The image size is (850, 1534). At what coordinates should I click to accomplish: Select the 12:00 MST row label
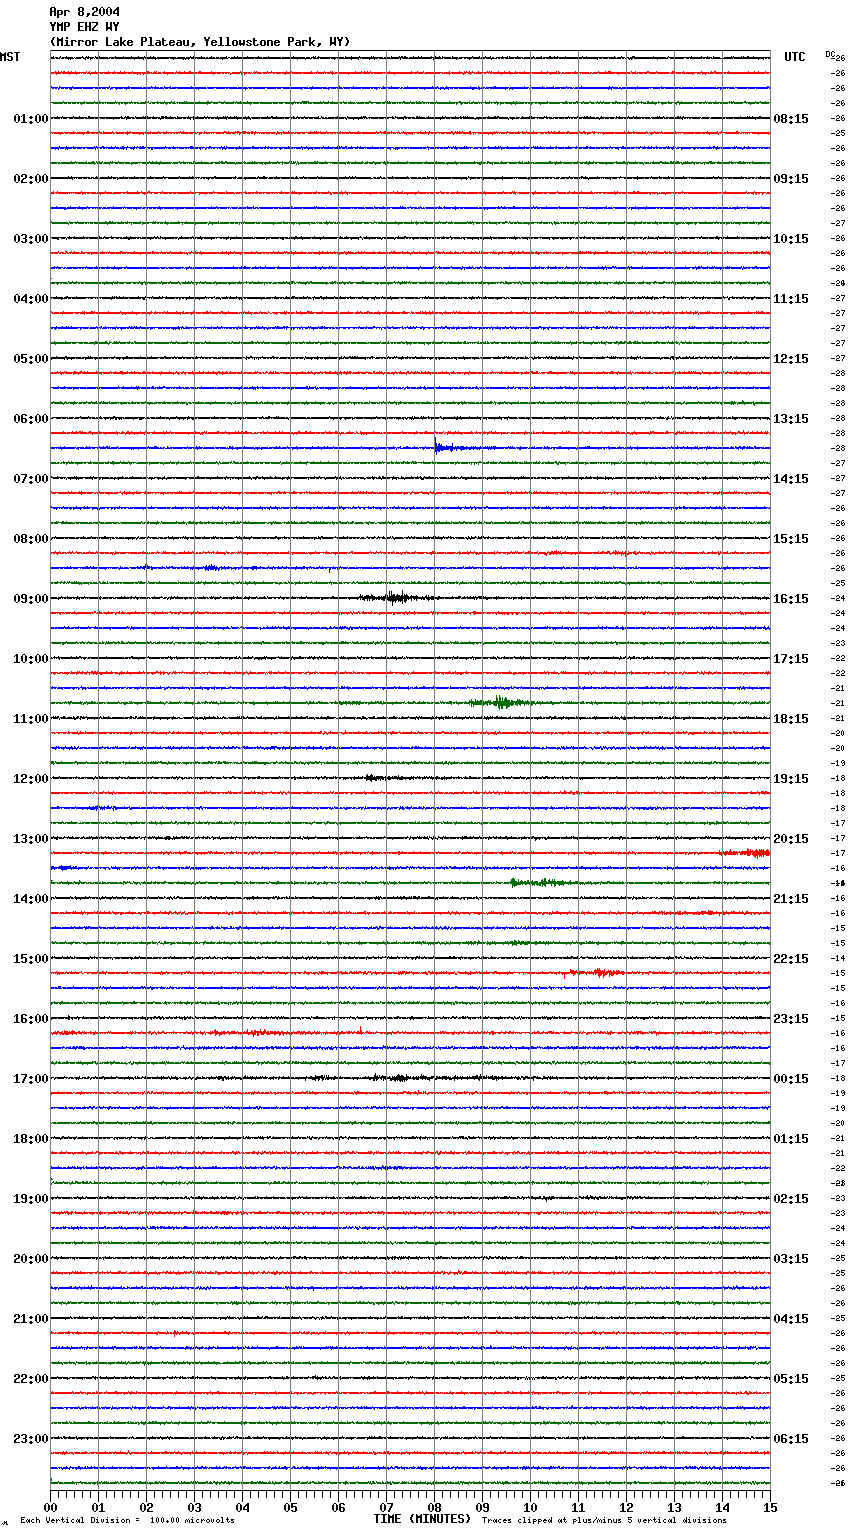click(31, 779)
